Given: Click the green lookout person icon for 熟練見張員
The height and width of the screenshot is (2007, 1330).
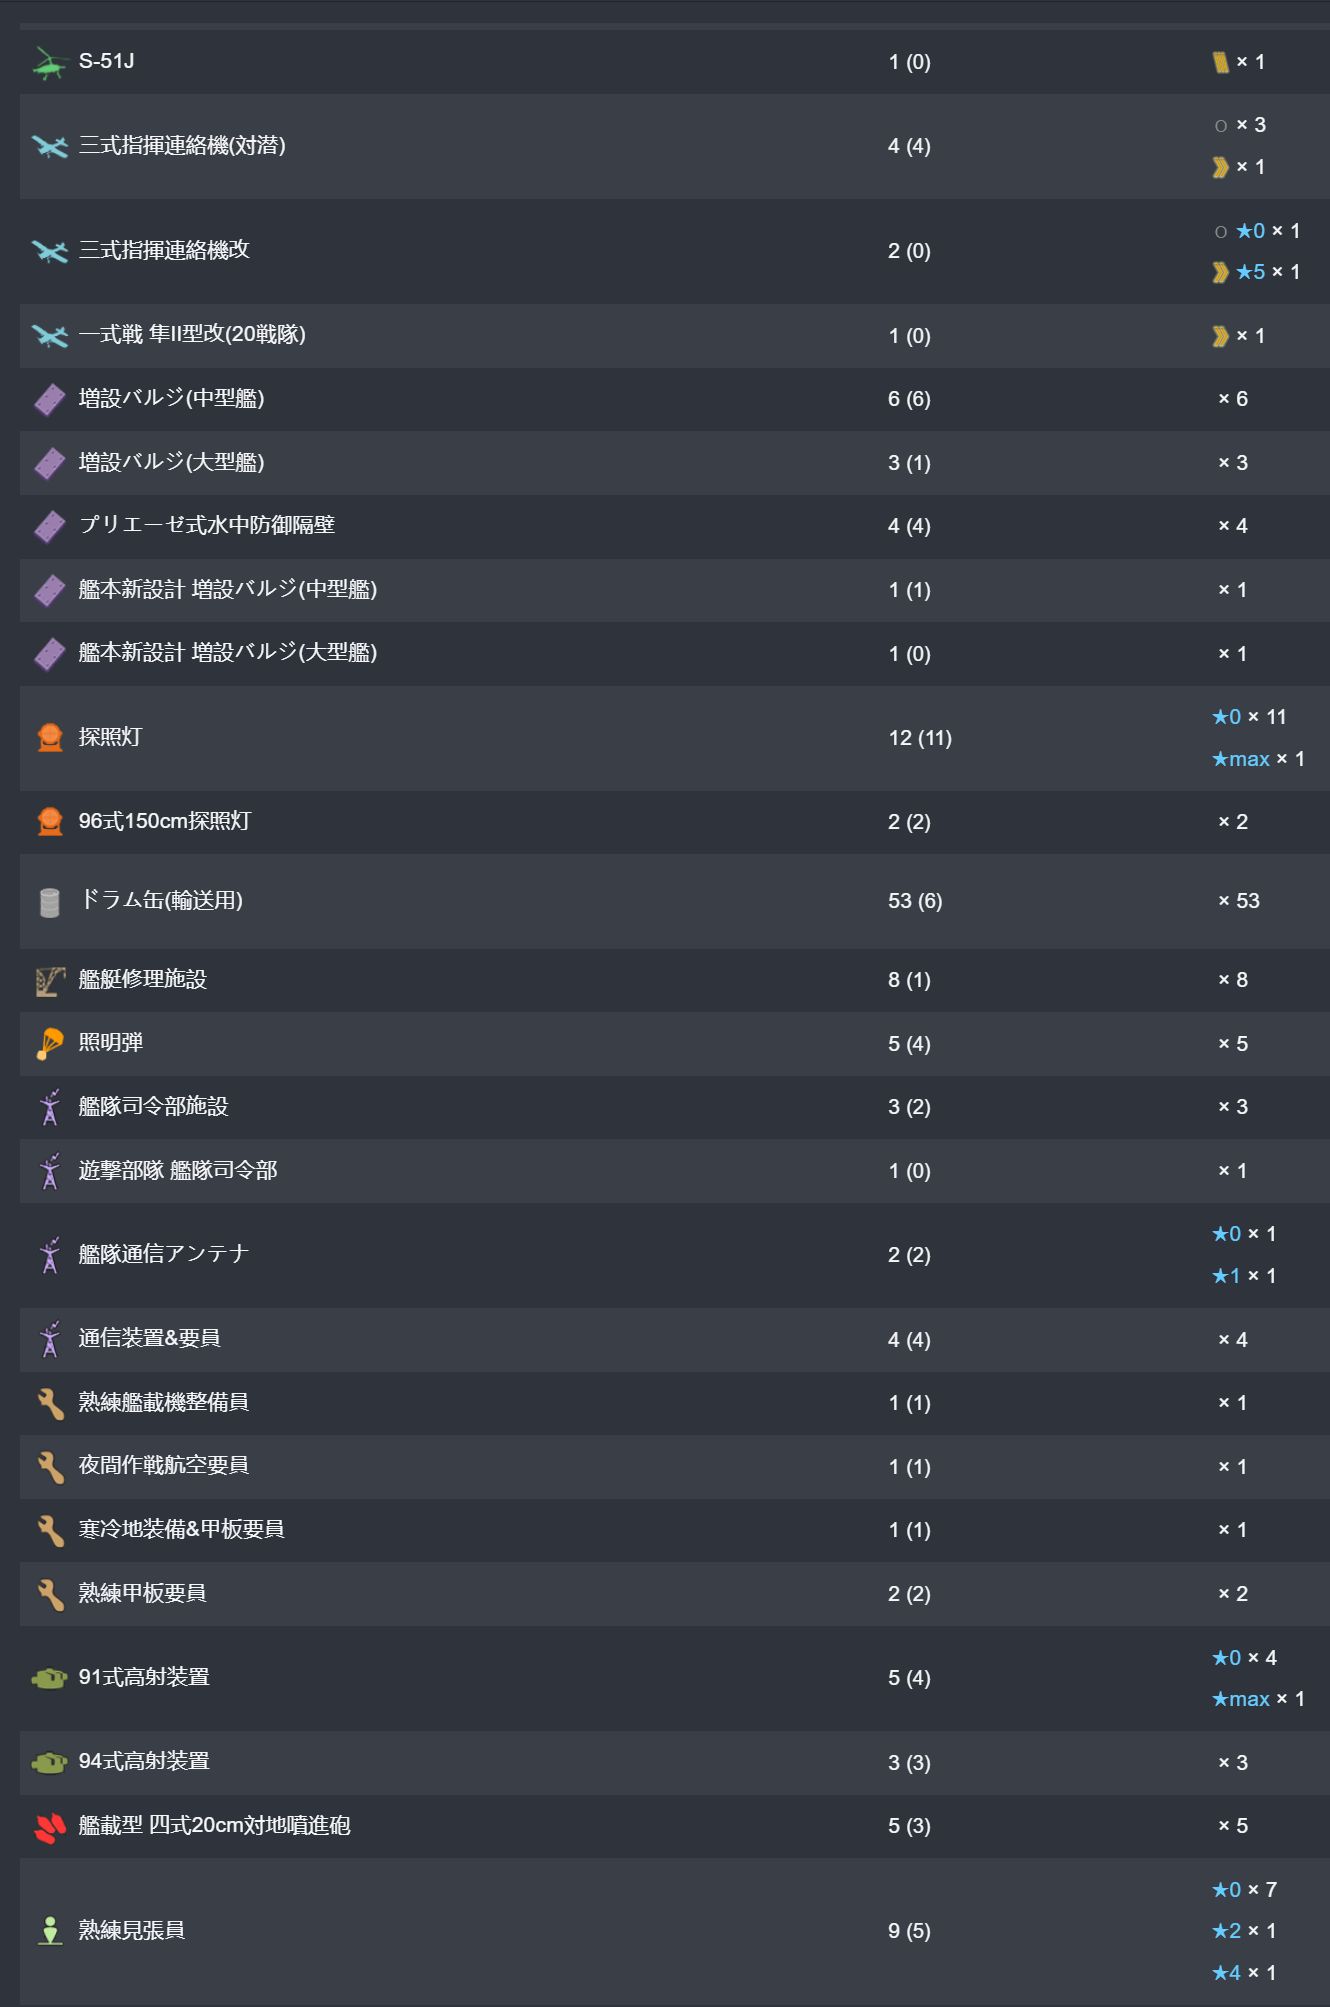Looking at the screenshot, I should 49,1931.
